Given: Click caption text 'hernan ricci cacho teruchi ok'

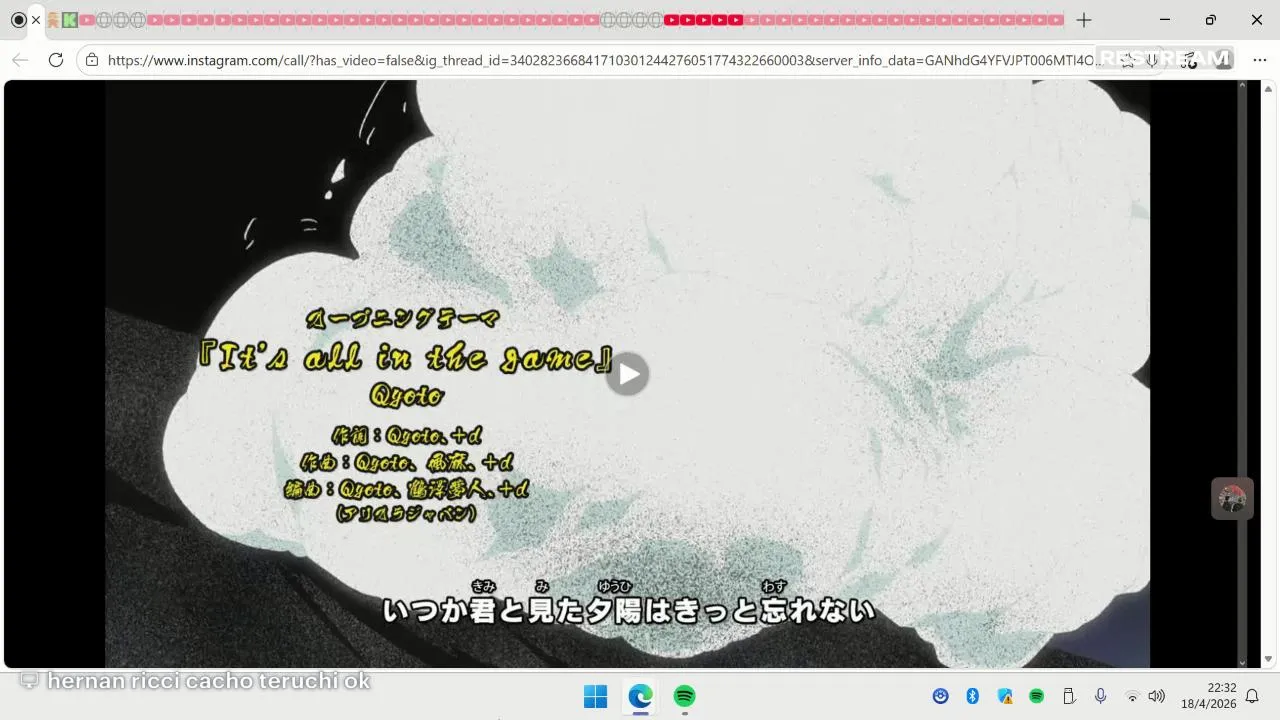Looking at the screenshot, I should click(x=209, y=681).
